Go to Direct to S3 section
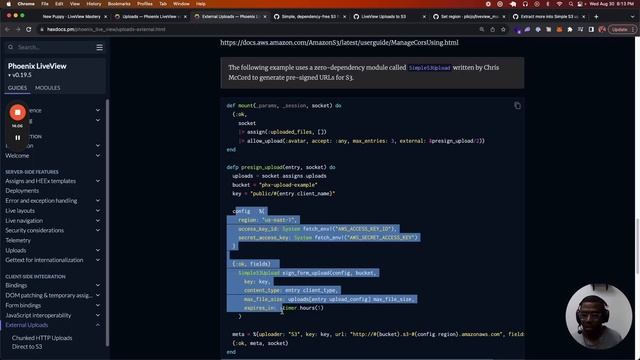640x360 pixels. point(27,347)
